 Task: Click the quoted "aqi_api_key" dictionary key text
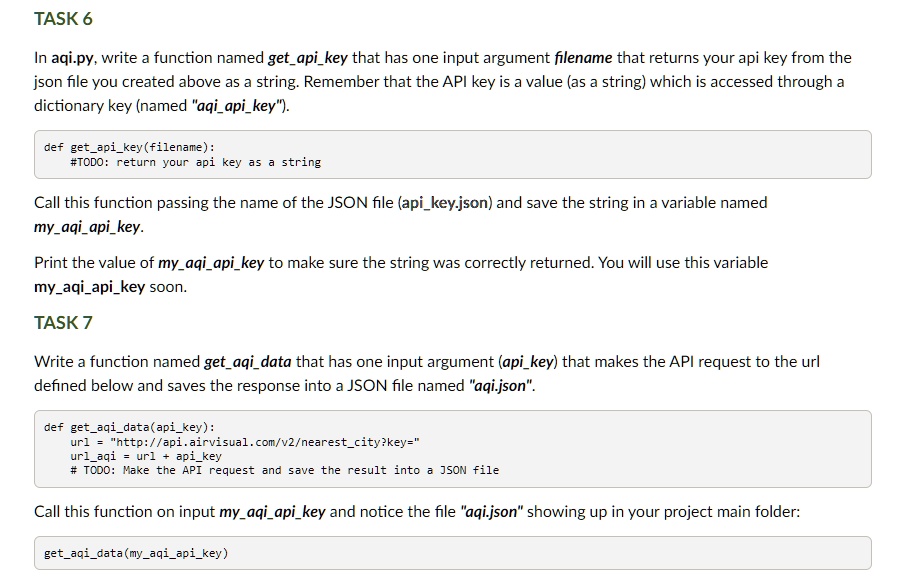[238, 106]
